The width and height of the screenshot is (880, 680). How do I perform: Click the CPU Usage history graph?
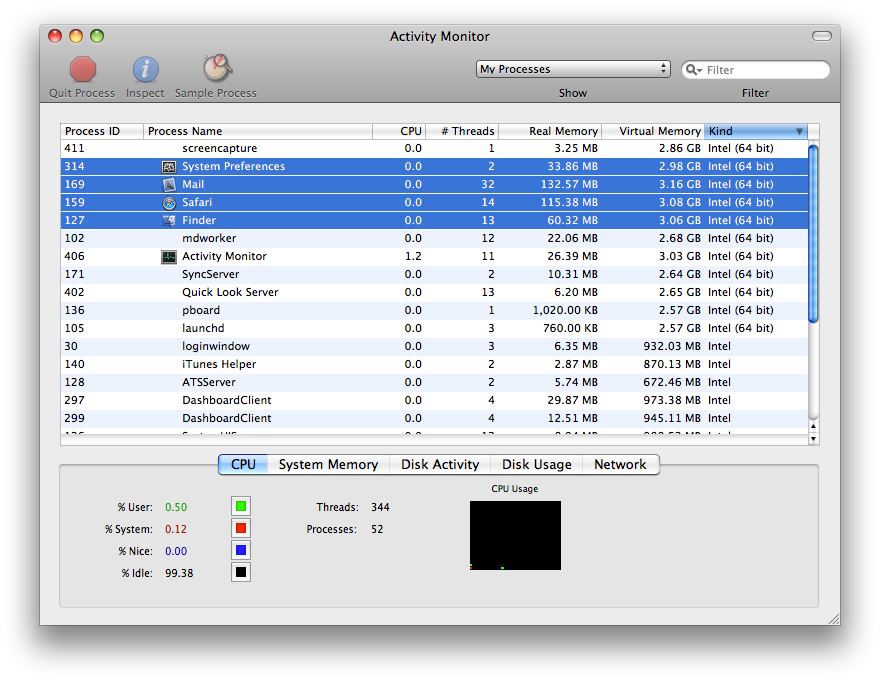pos(515,535)
